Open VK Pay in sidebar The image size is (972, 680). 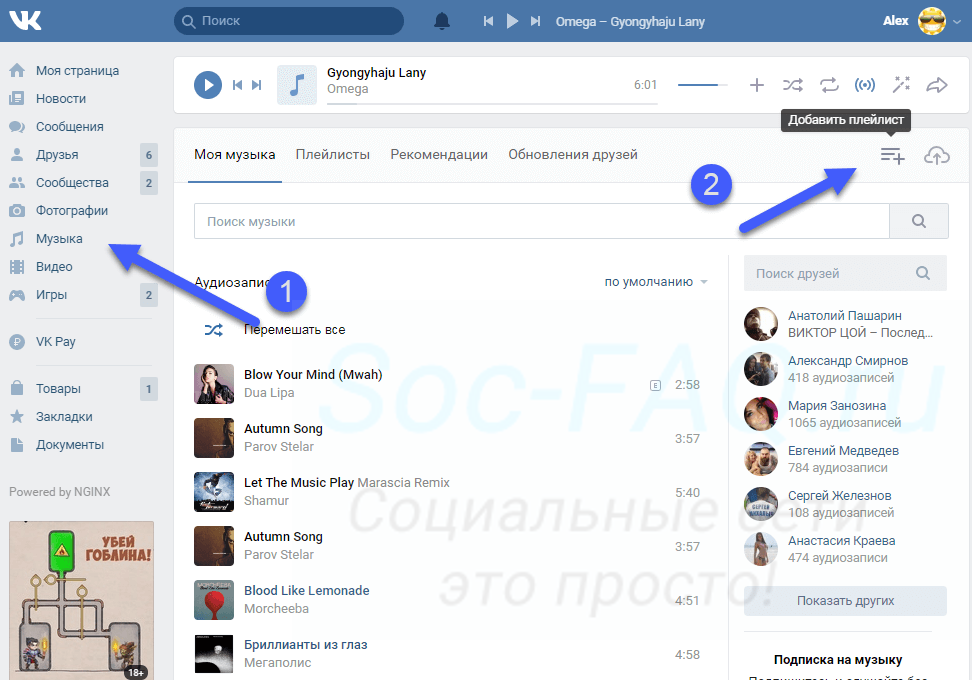coord(55,342)
